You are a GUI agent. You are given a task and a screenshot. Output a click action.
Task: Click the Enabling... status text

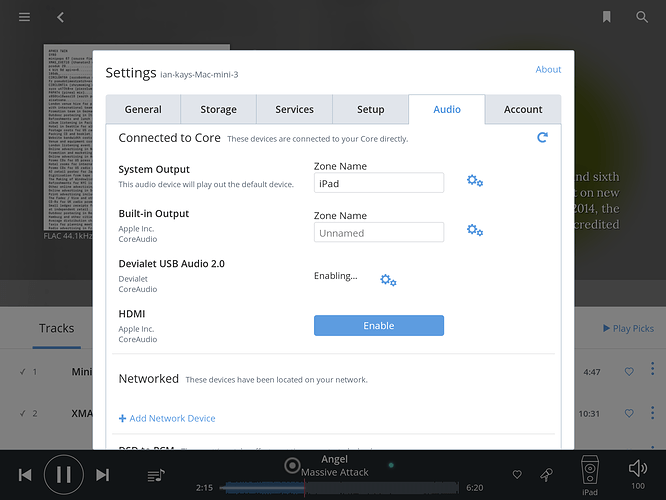(x=336, y=276)
